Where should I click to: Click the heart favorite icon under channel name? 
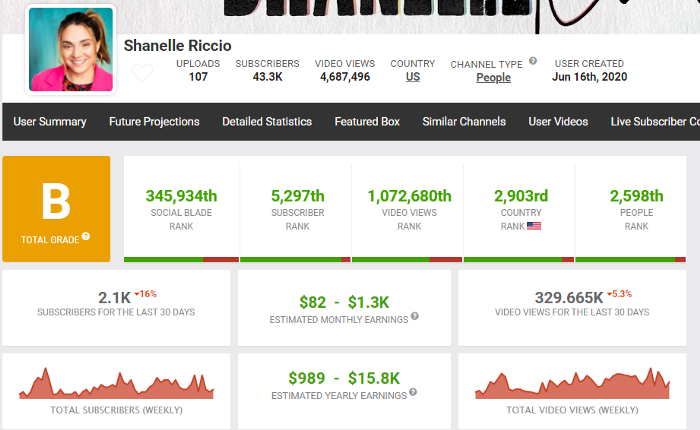143,73
